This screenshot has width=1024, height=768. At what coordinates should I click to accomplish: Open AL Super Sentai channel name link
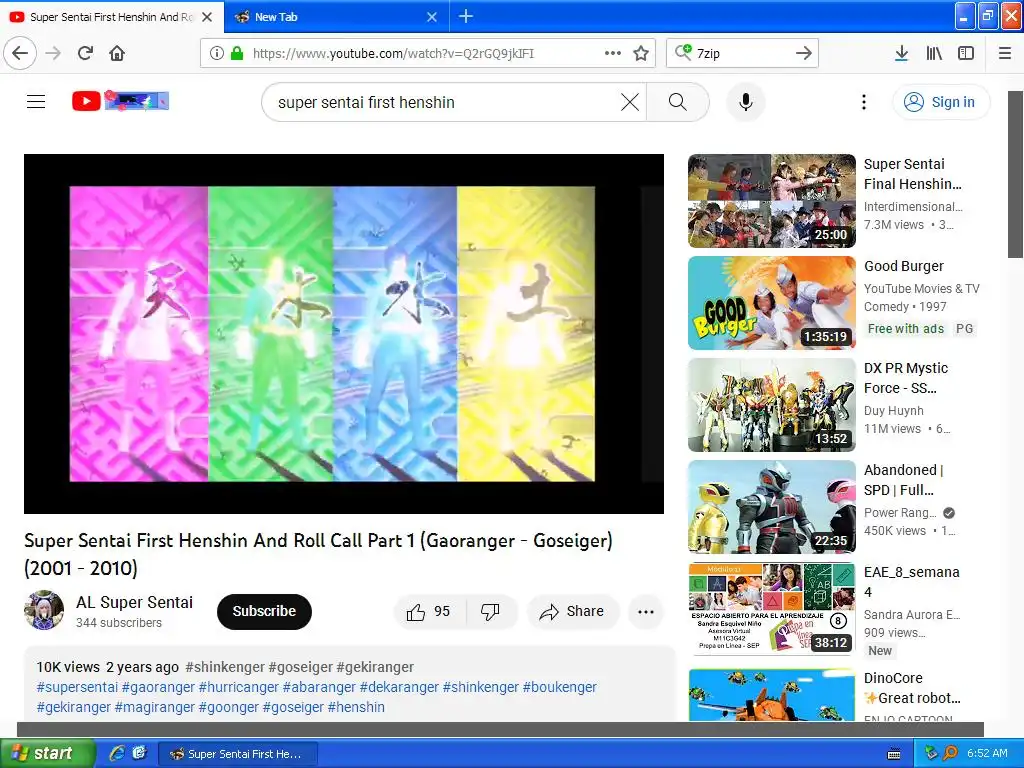click(x=135, y=602)
